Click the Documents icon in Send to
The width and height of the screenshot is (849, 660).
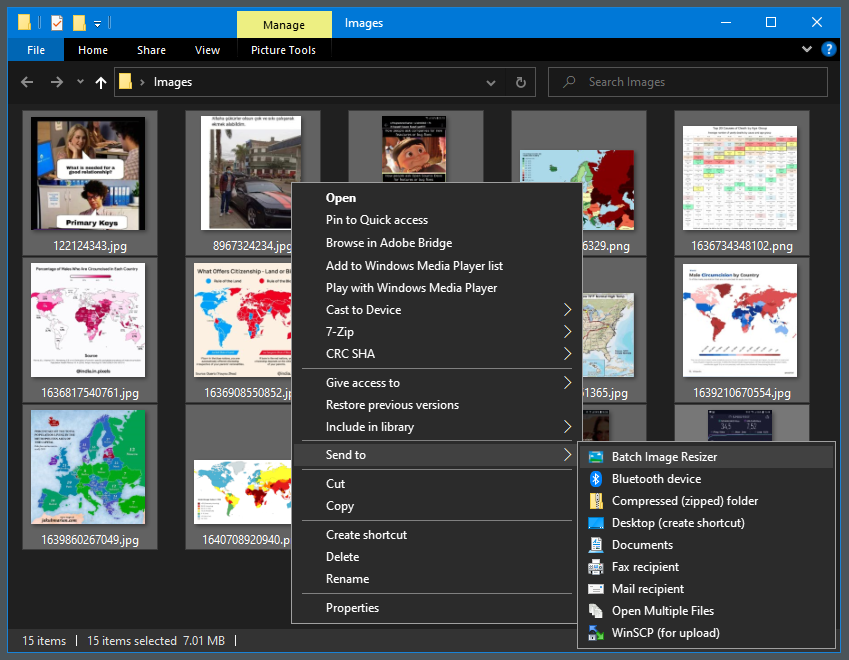(596, 545)
